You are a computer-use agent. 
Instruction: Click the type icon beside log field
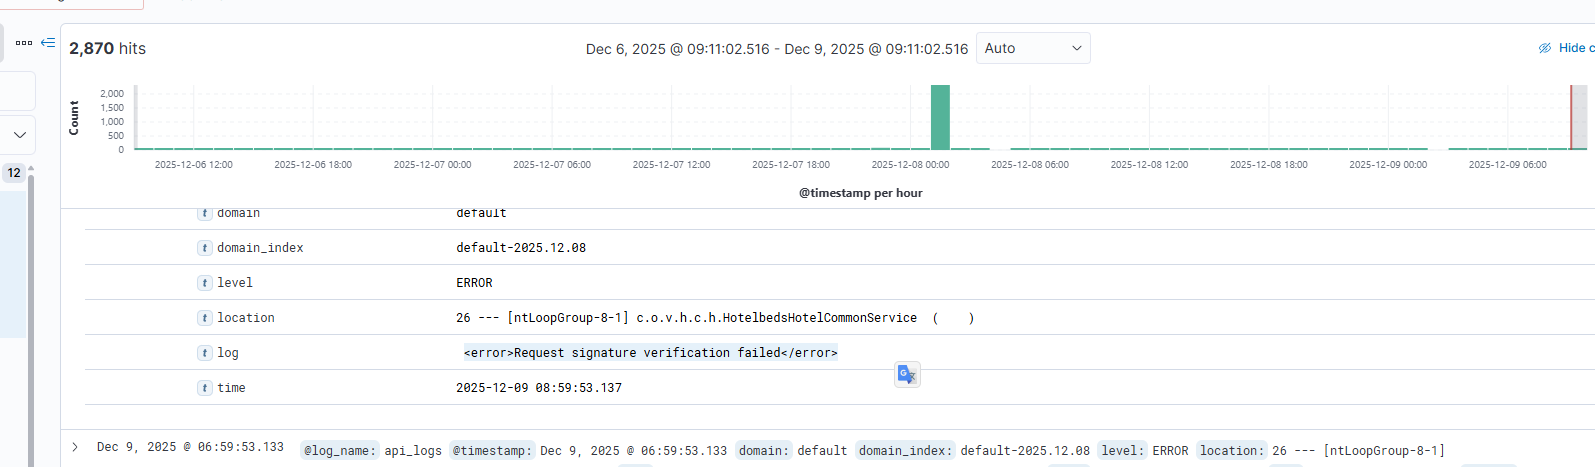[x=205, y=353]
